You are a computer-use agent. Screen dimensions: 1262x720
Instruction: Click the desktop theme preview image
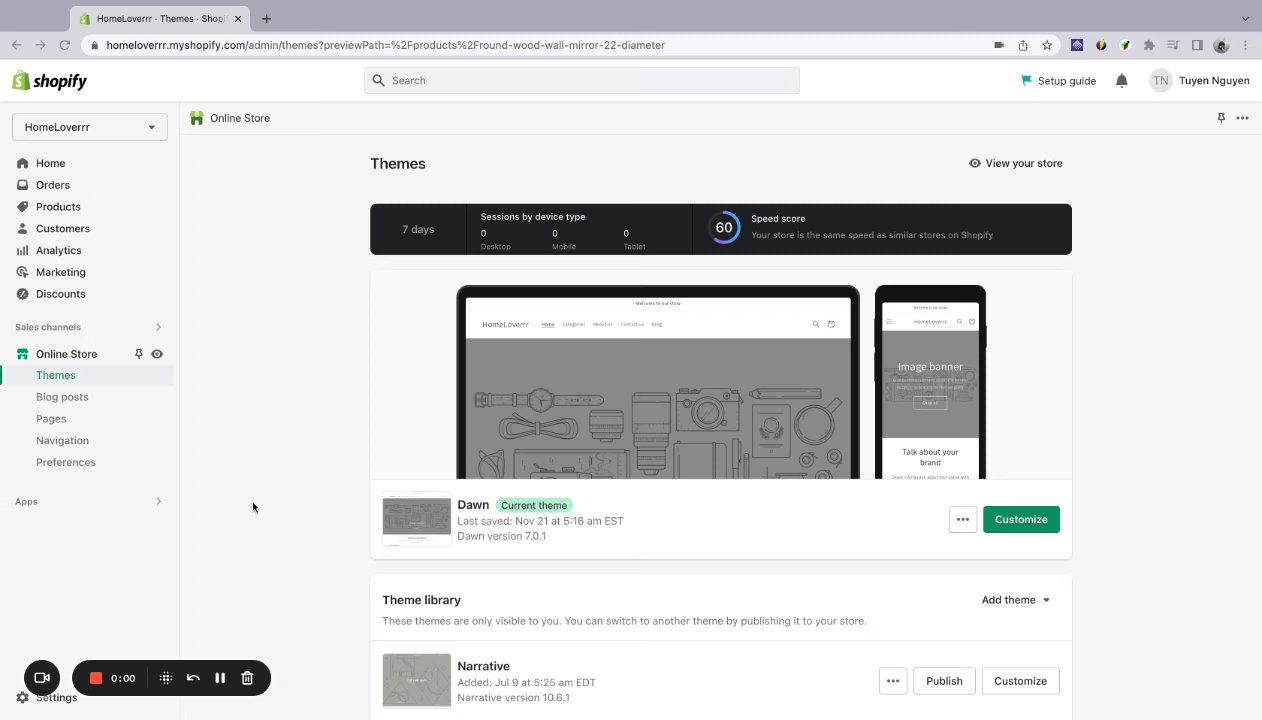coord(658,383)
